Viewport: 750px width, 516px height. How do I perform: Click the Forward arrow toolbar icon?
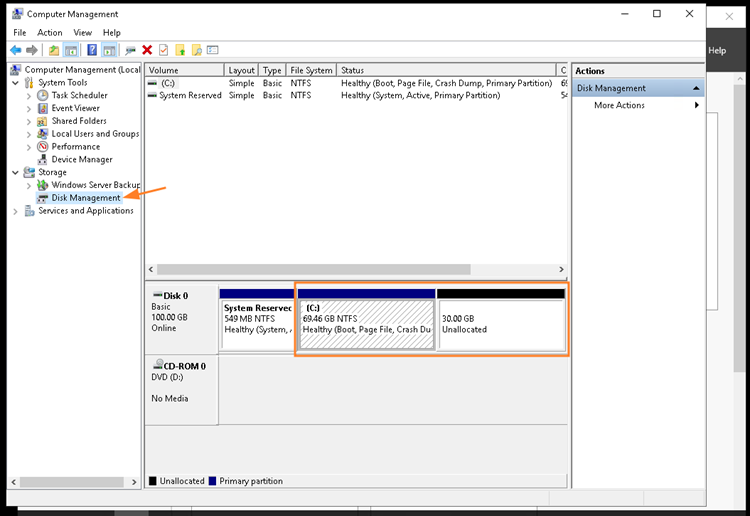[32, 50]
